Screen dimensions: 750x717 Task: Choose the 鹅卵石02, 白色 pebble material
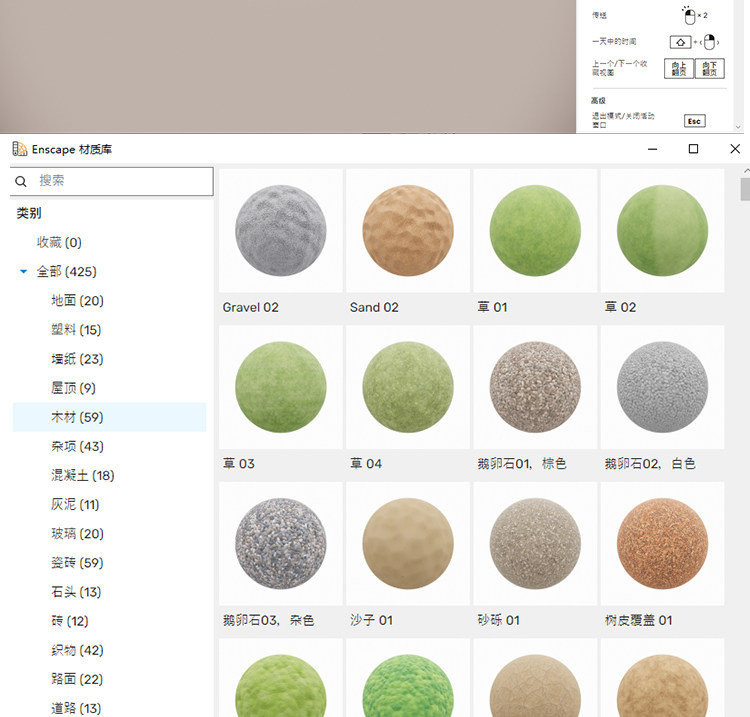point(662,387)
